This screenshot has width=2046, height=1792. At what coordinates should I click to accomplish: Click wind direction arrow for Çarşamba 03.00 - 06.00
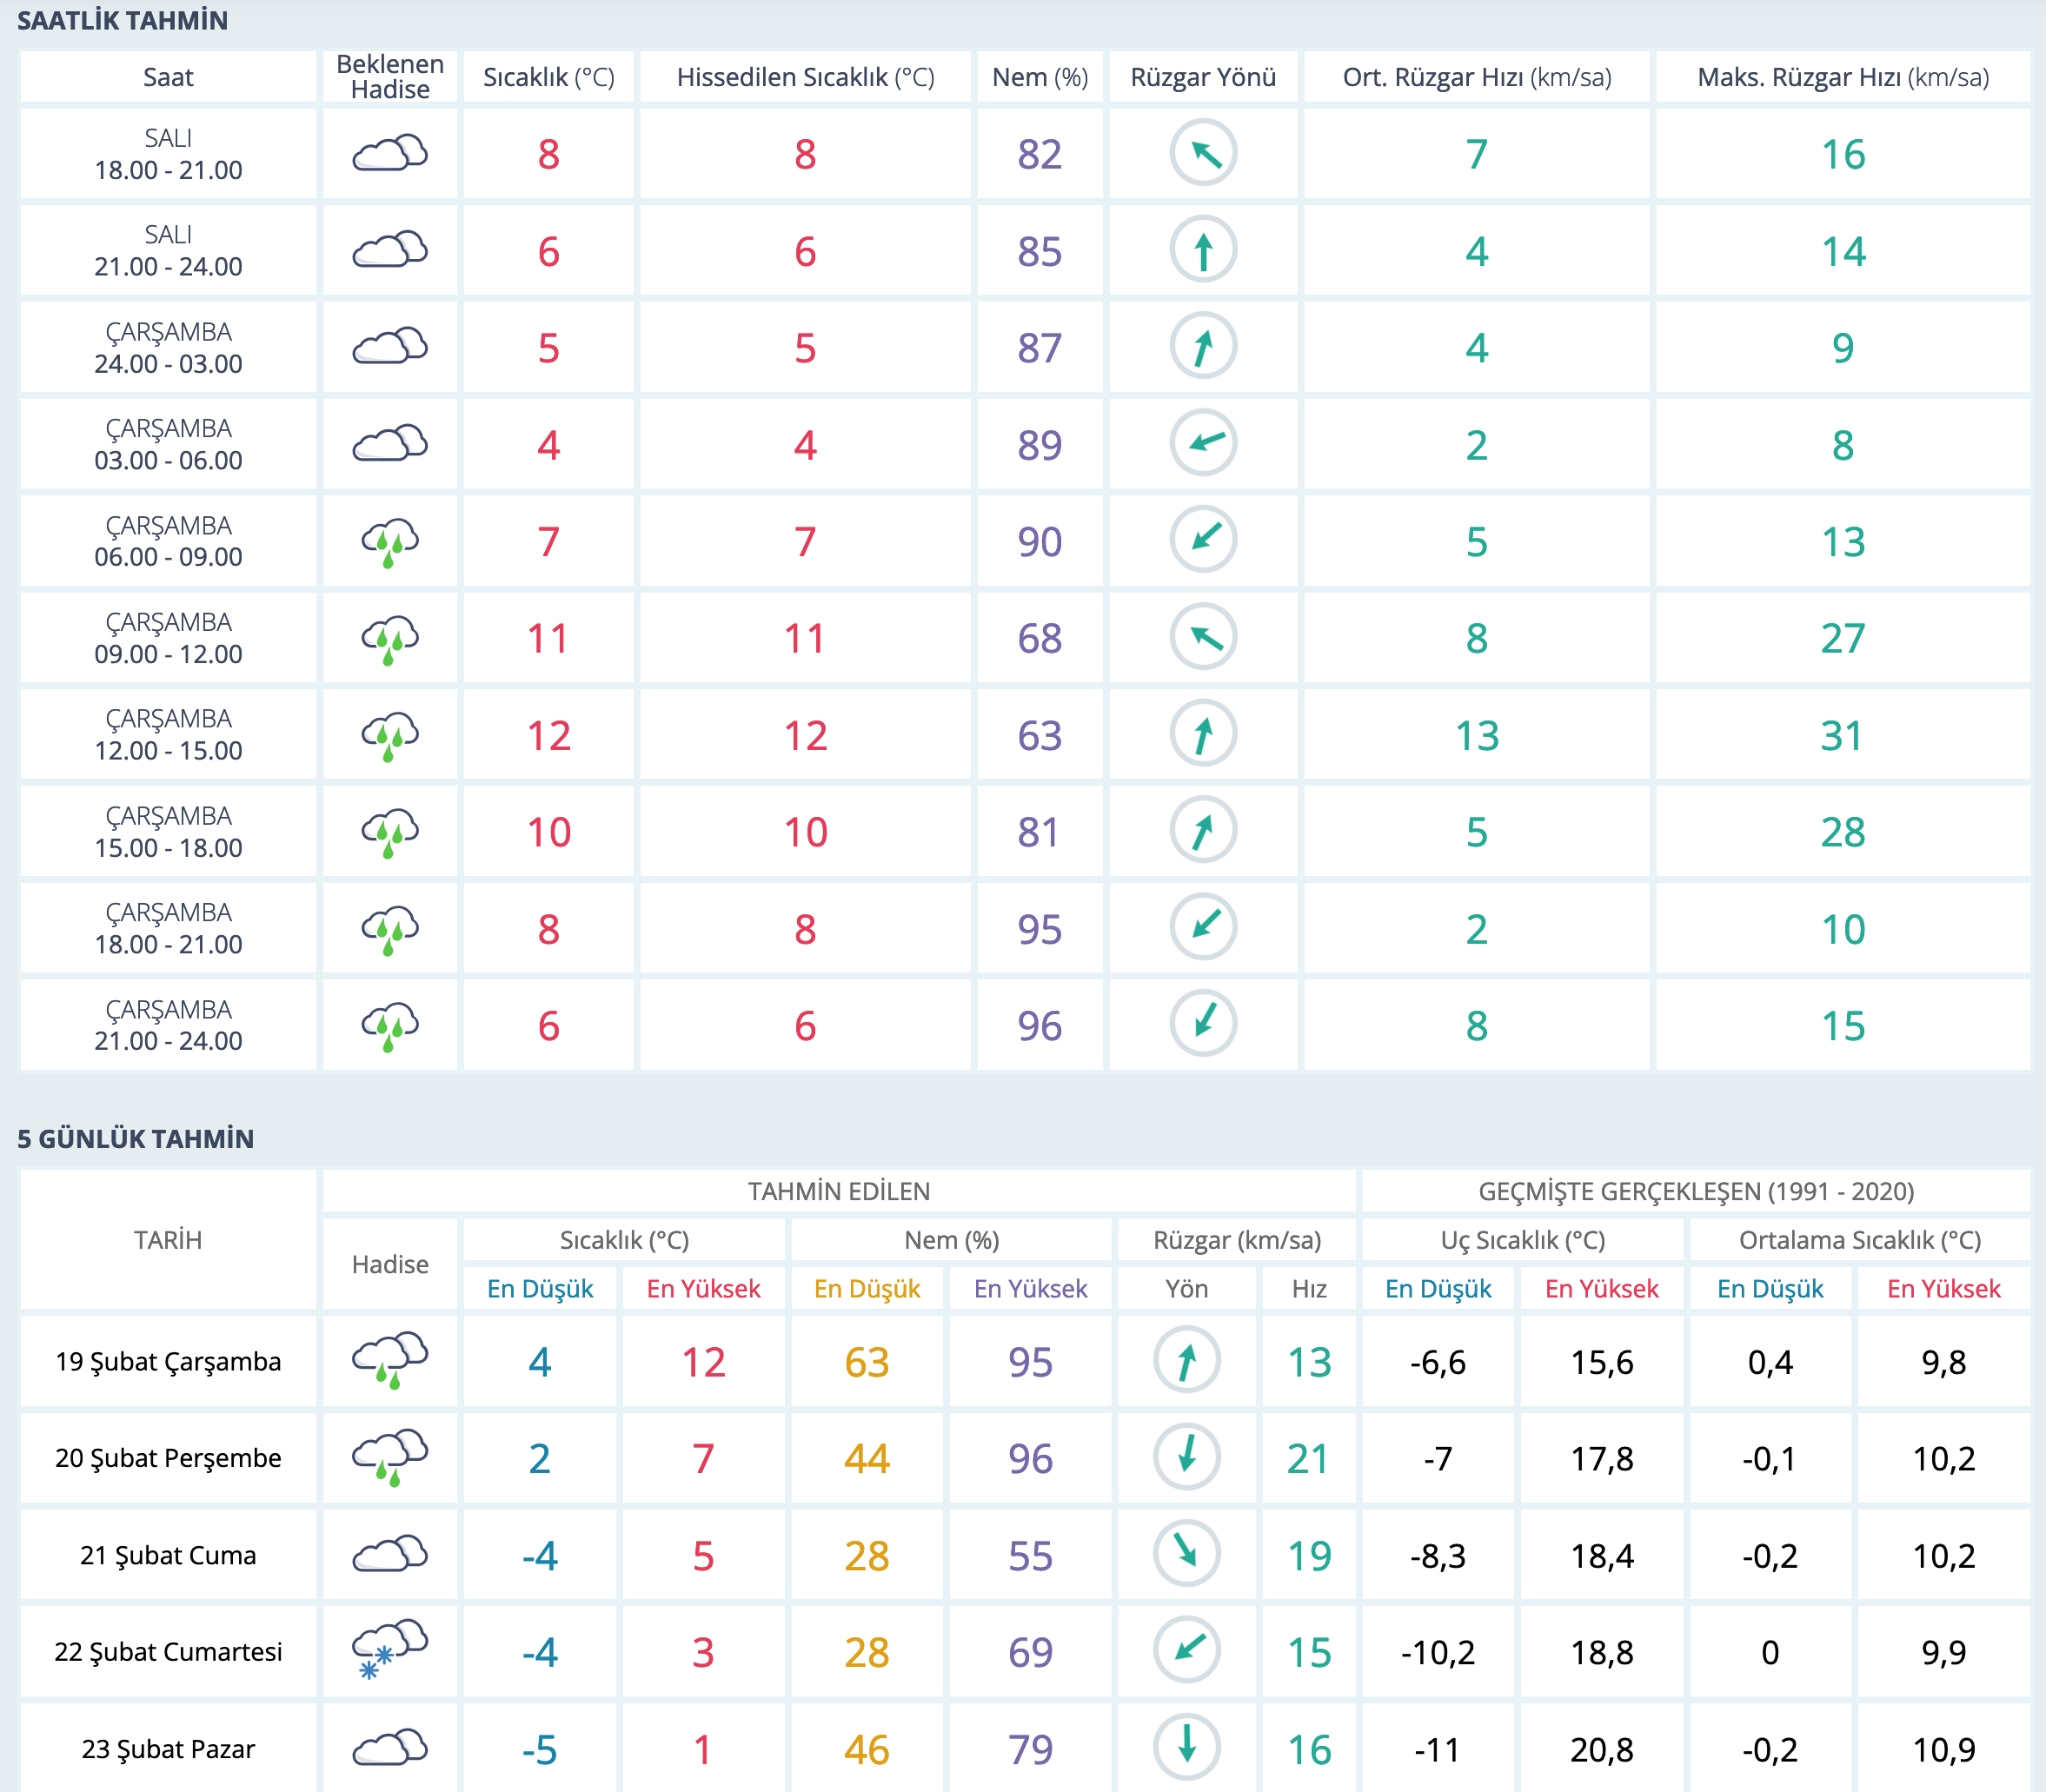point(1203,444)
